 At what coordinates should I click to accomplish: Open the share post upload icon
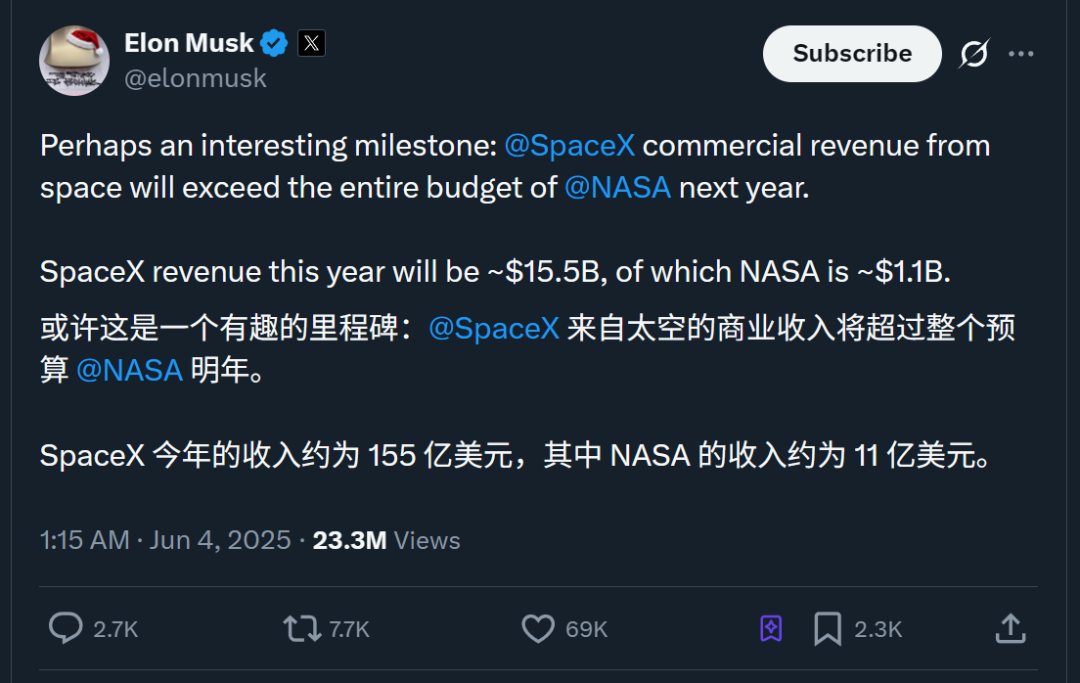[1010, 628]
